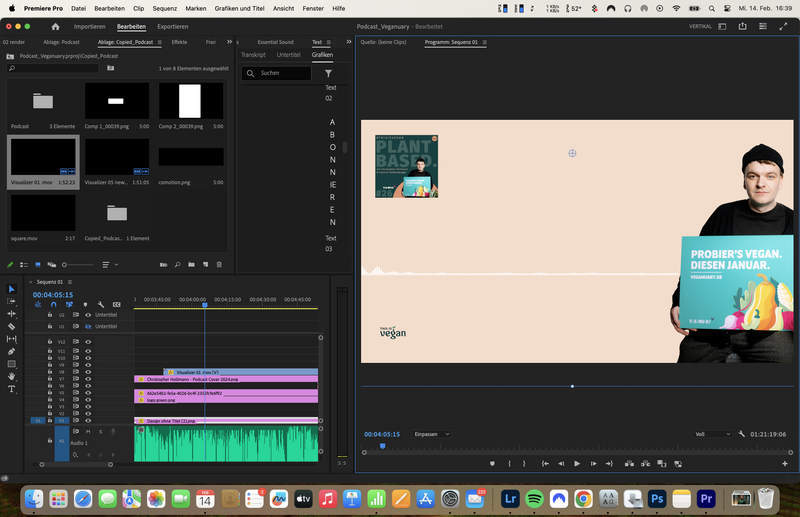Click the timeline closed captions CC icon
The image size is (800, 517).
point(117,305)
